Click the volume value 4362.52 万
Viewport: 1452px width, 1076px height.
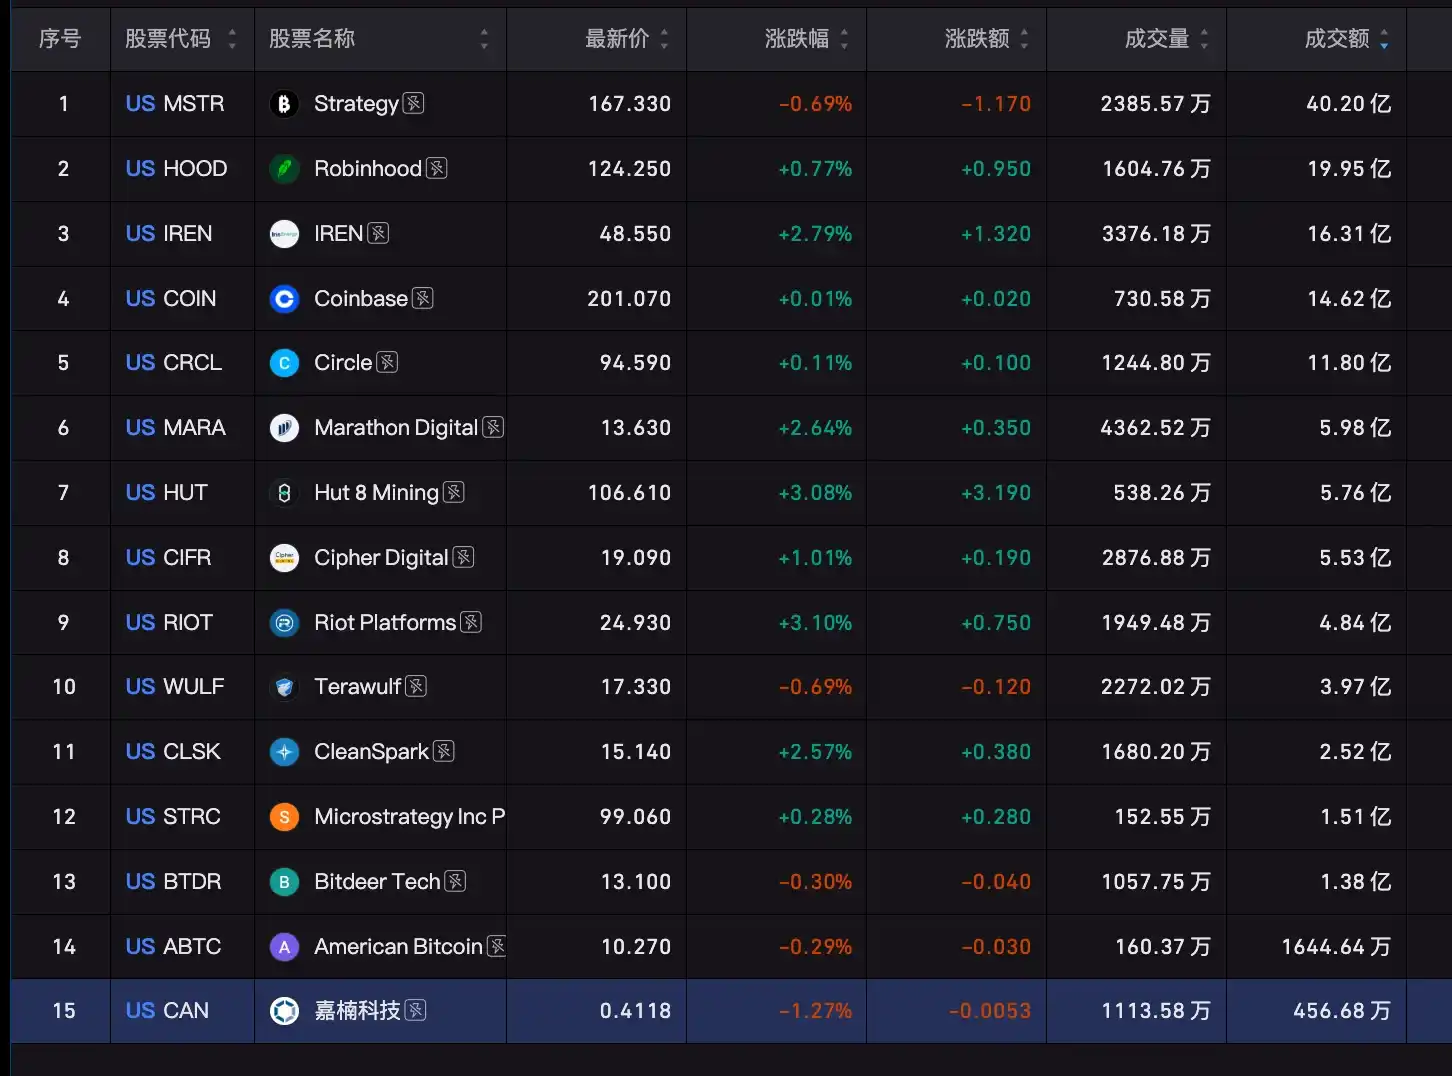pyautogui.click(x=1156, y=428)
